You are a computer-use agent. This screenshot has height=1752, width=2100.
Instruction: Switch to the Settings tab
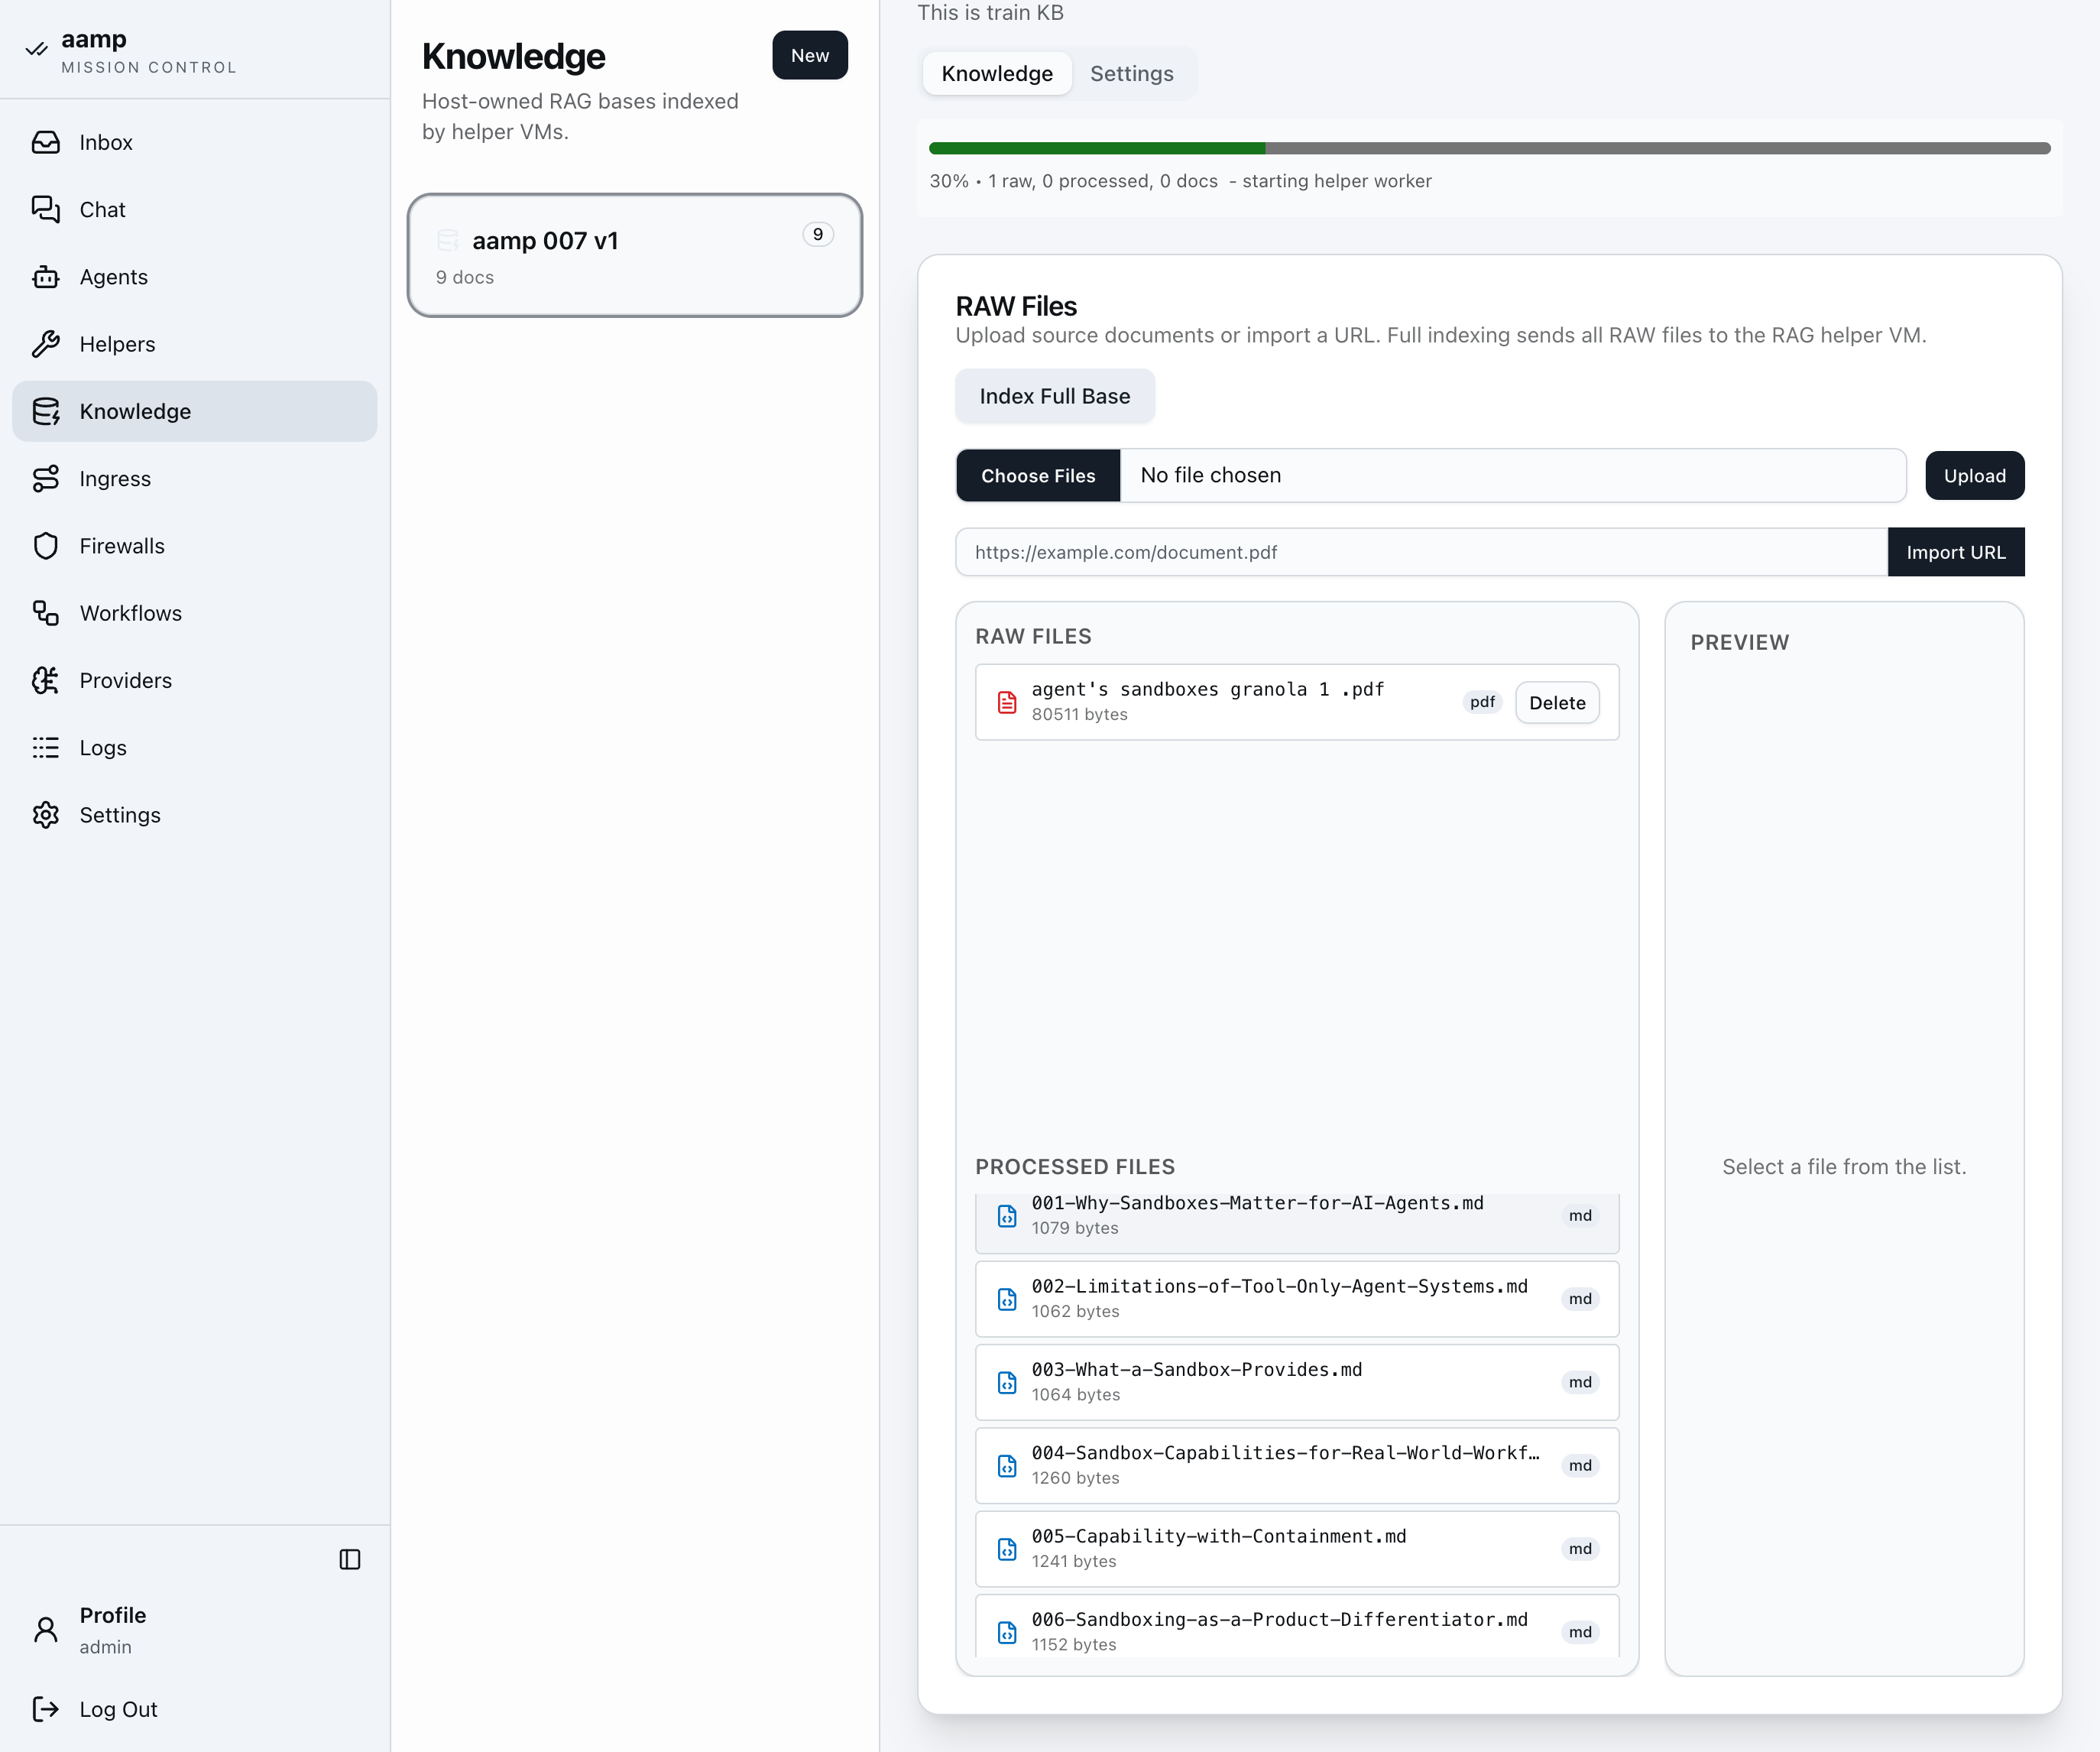1132,73
